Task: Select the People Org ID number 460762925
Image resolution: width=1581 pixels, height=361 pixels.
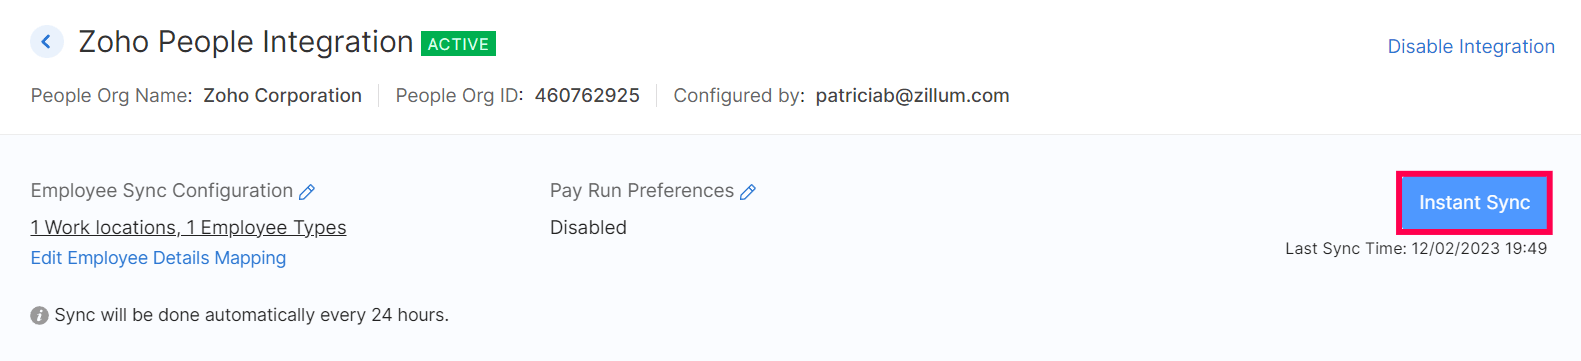Action: [587, 96]
